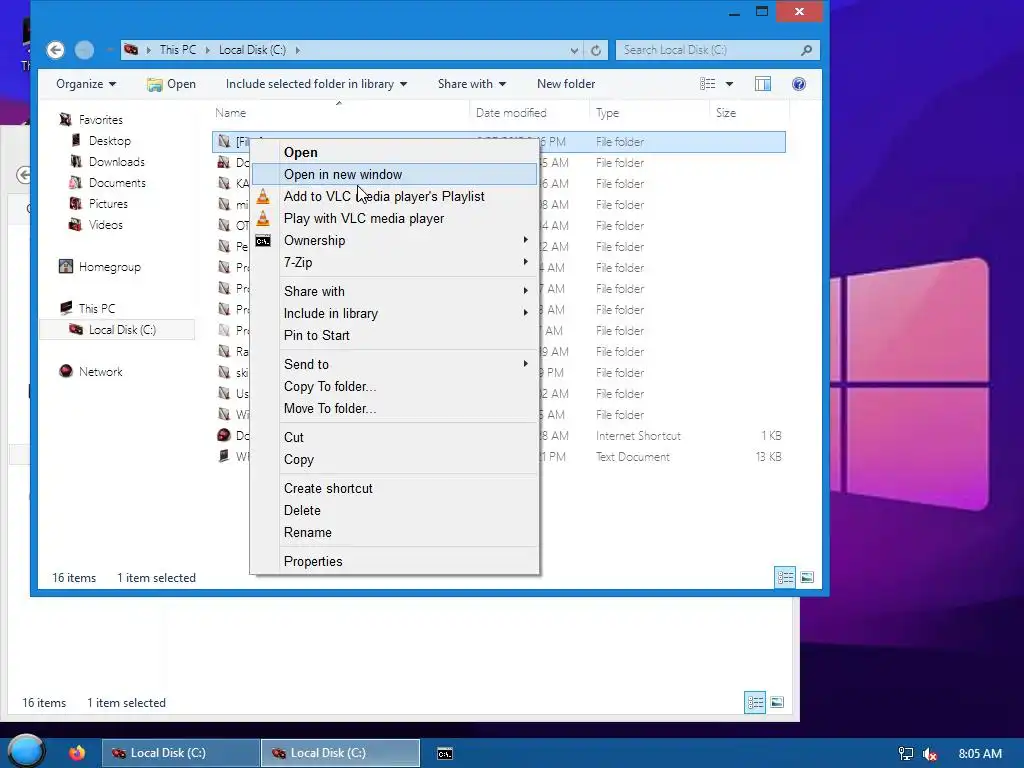Refresh the Local Disk (C:) folder view
The width and height of the screenshot is (1024, 768).
pos(596,50)
